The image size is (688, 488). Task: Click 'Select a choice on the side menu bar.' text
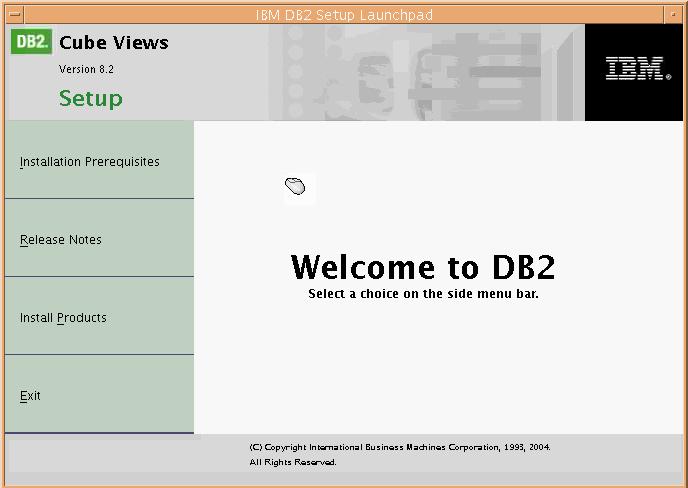tap(423, 294)
